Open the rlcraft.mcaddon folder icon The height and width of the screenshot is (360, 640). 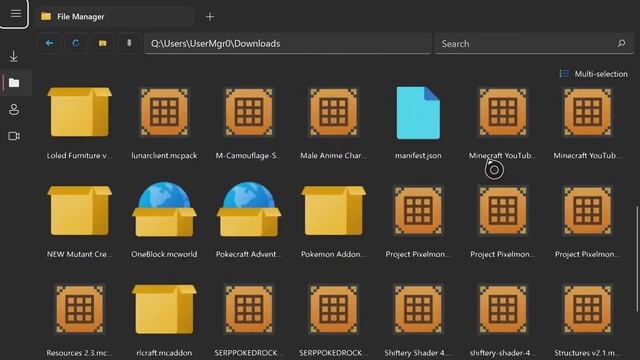[164, 309]
